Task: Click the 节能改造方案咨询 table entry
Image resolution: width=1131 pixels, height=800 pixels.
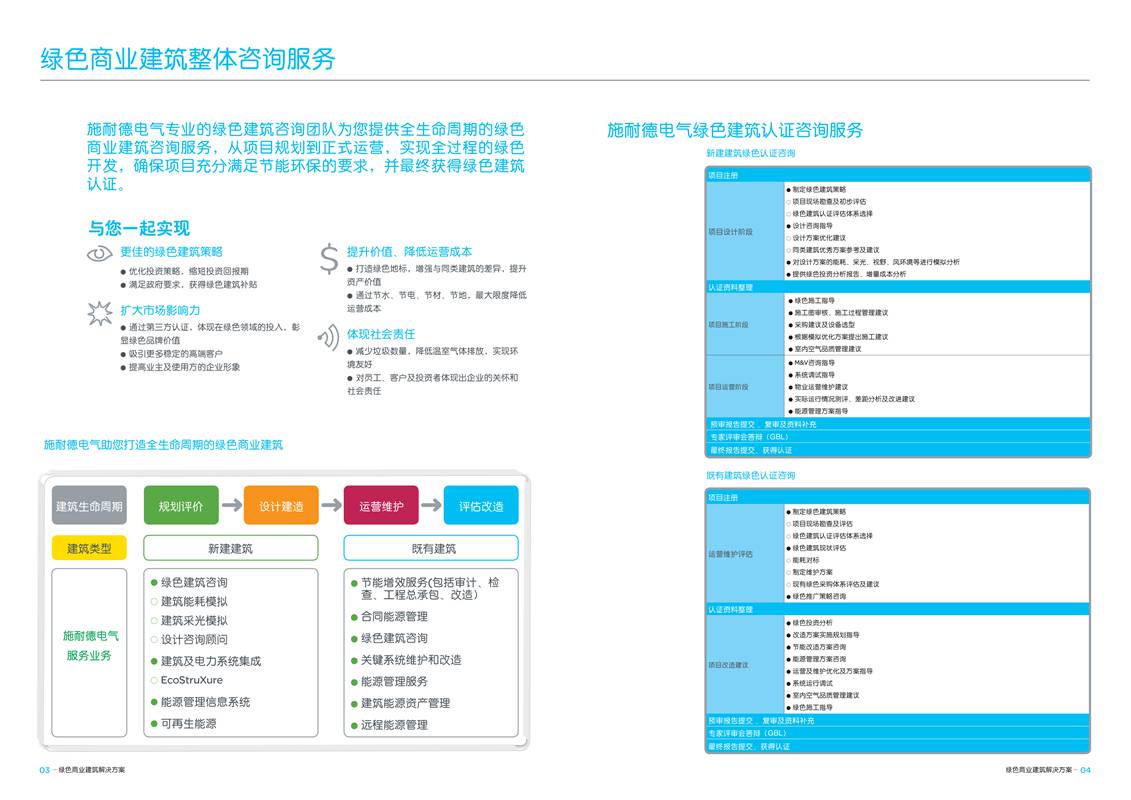Action: pos(817,647)
